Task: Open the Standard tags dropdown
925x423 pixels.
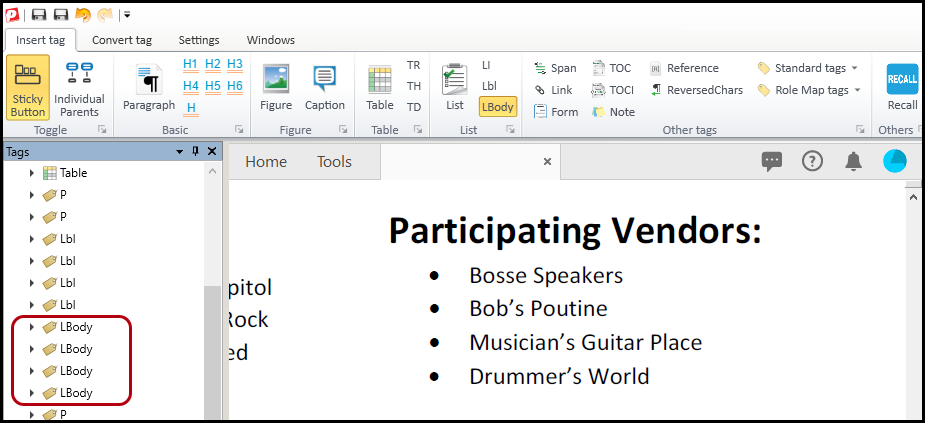Action: [x=807, y=68]
